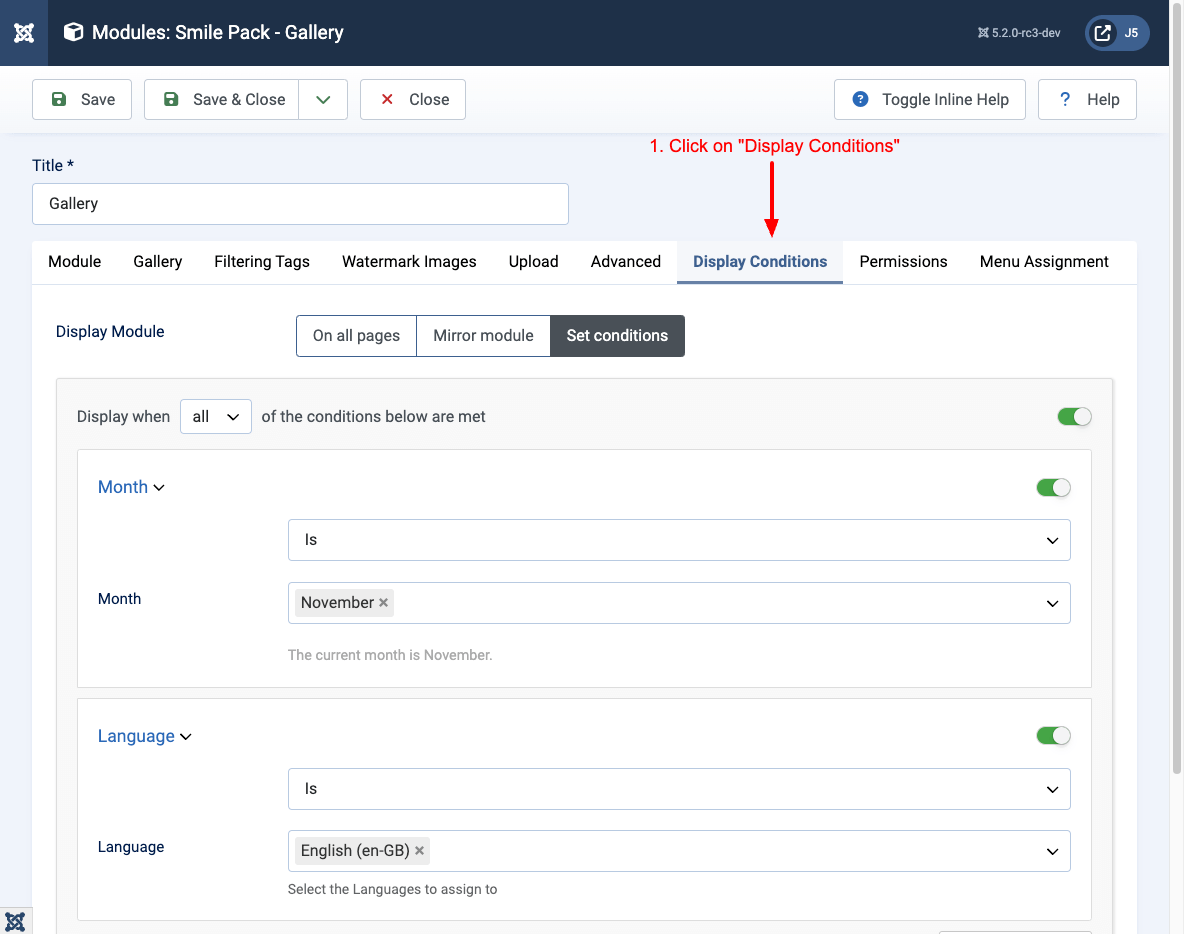Open site preview via external link icon
The height and width of the screenshot is (934, 1184).
pos(1102,32)
